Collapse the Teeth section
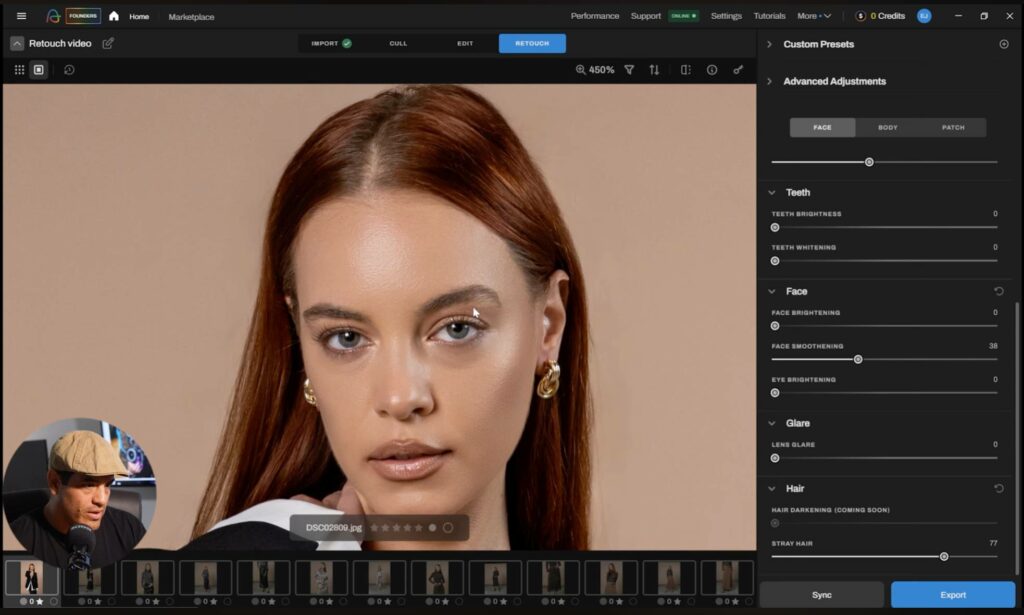The height and width of the screenshot is (615, 1024). pos(772,192)
